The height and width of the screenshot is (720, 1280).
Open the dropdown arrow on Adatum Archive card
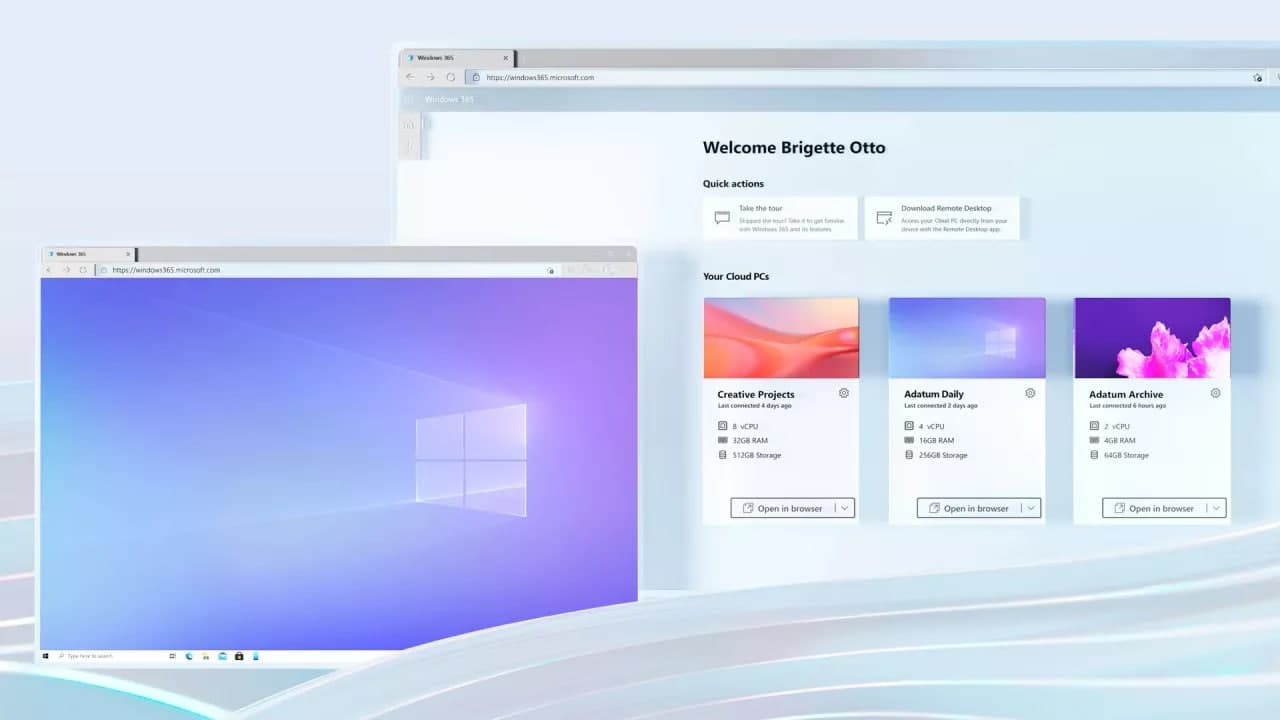click(1216, 507)
